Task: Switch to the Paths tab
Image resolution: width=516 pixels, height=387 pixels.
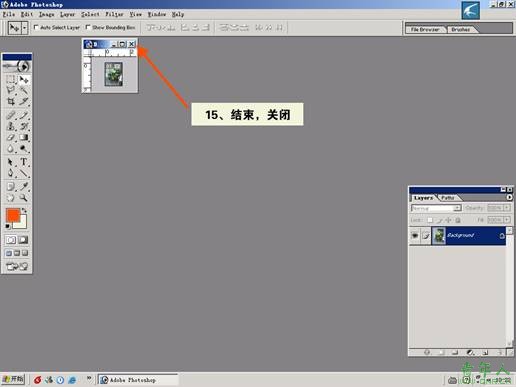Action: [448, 198]
